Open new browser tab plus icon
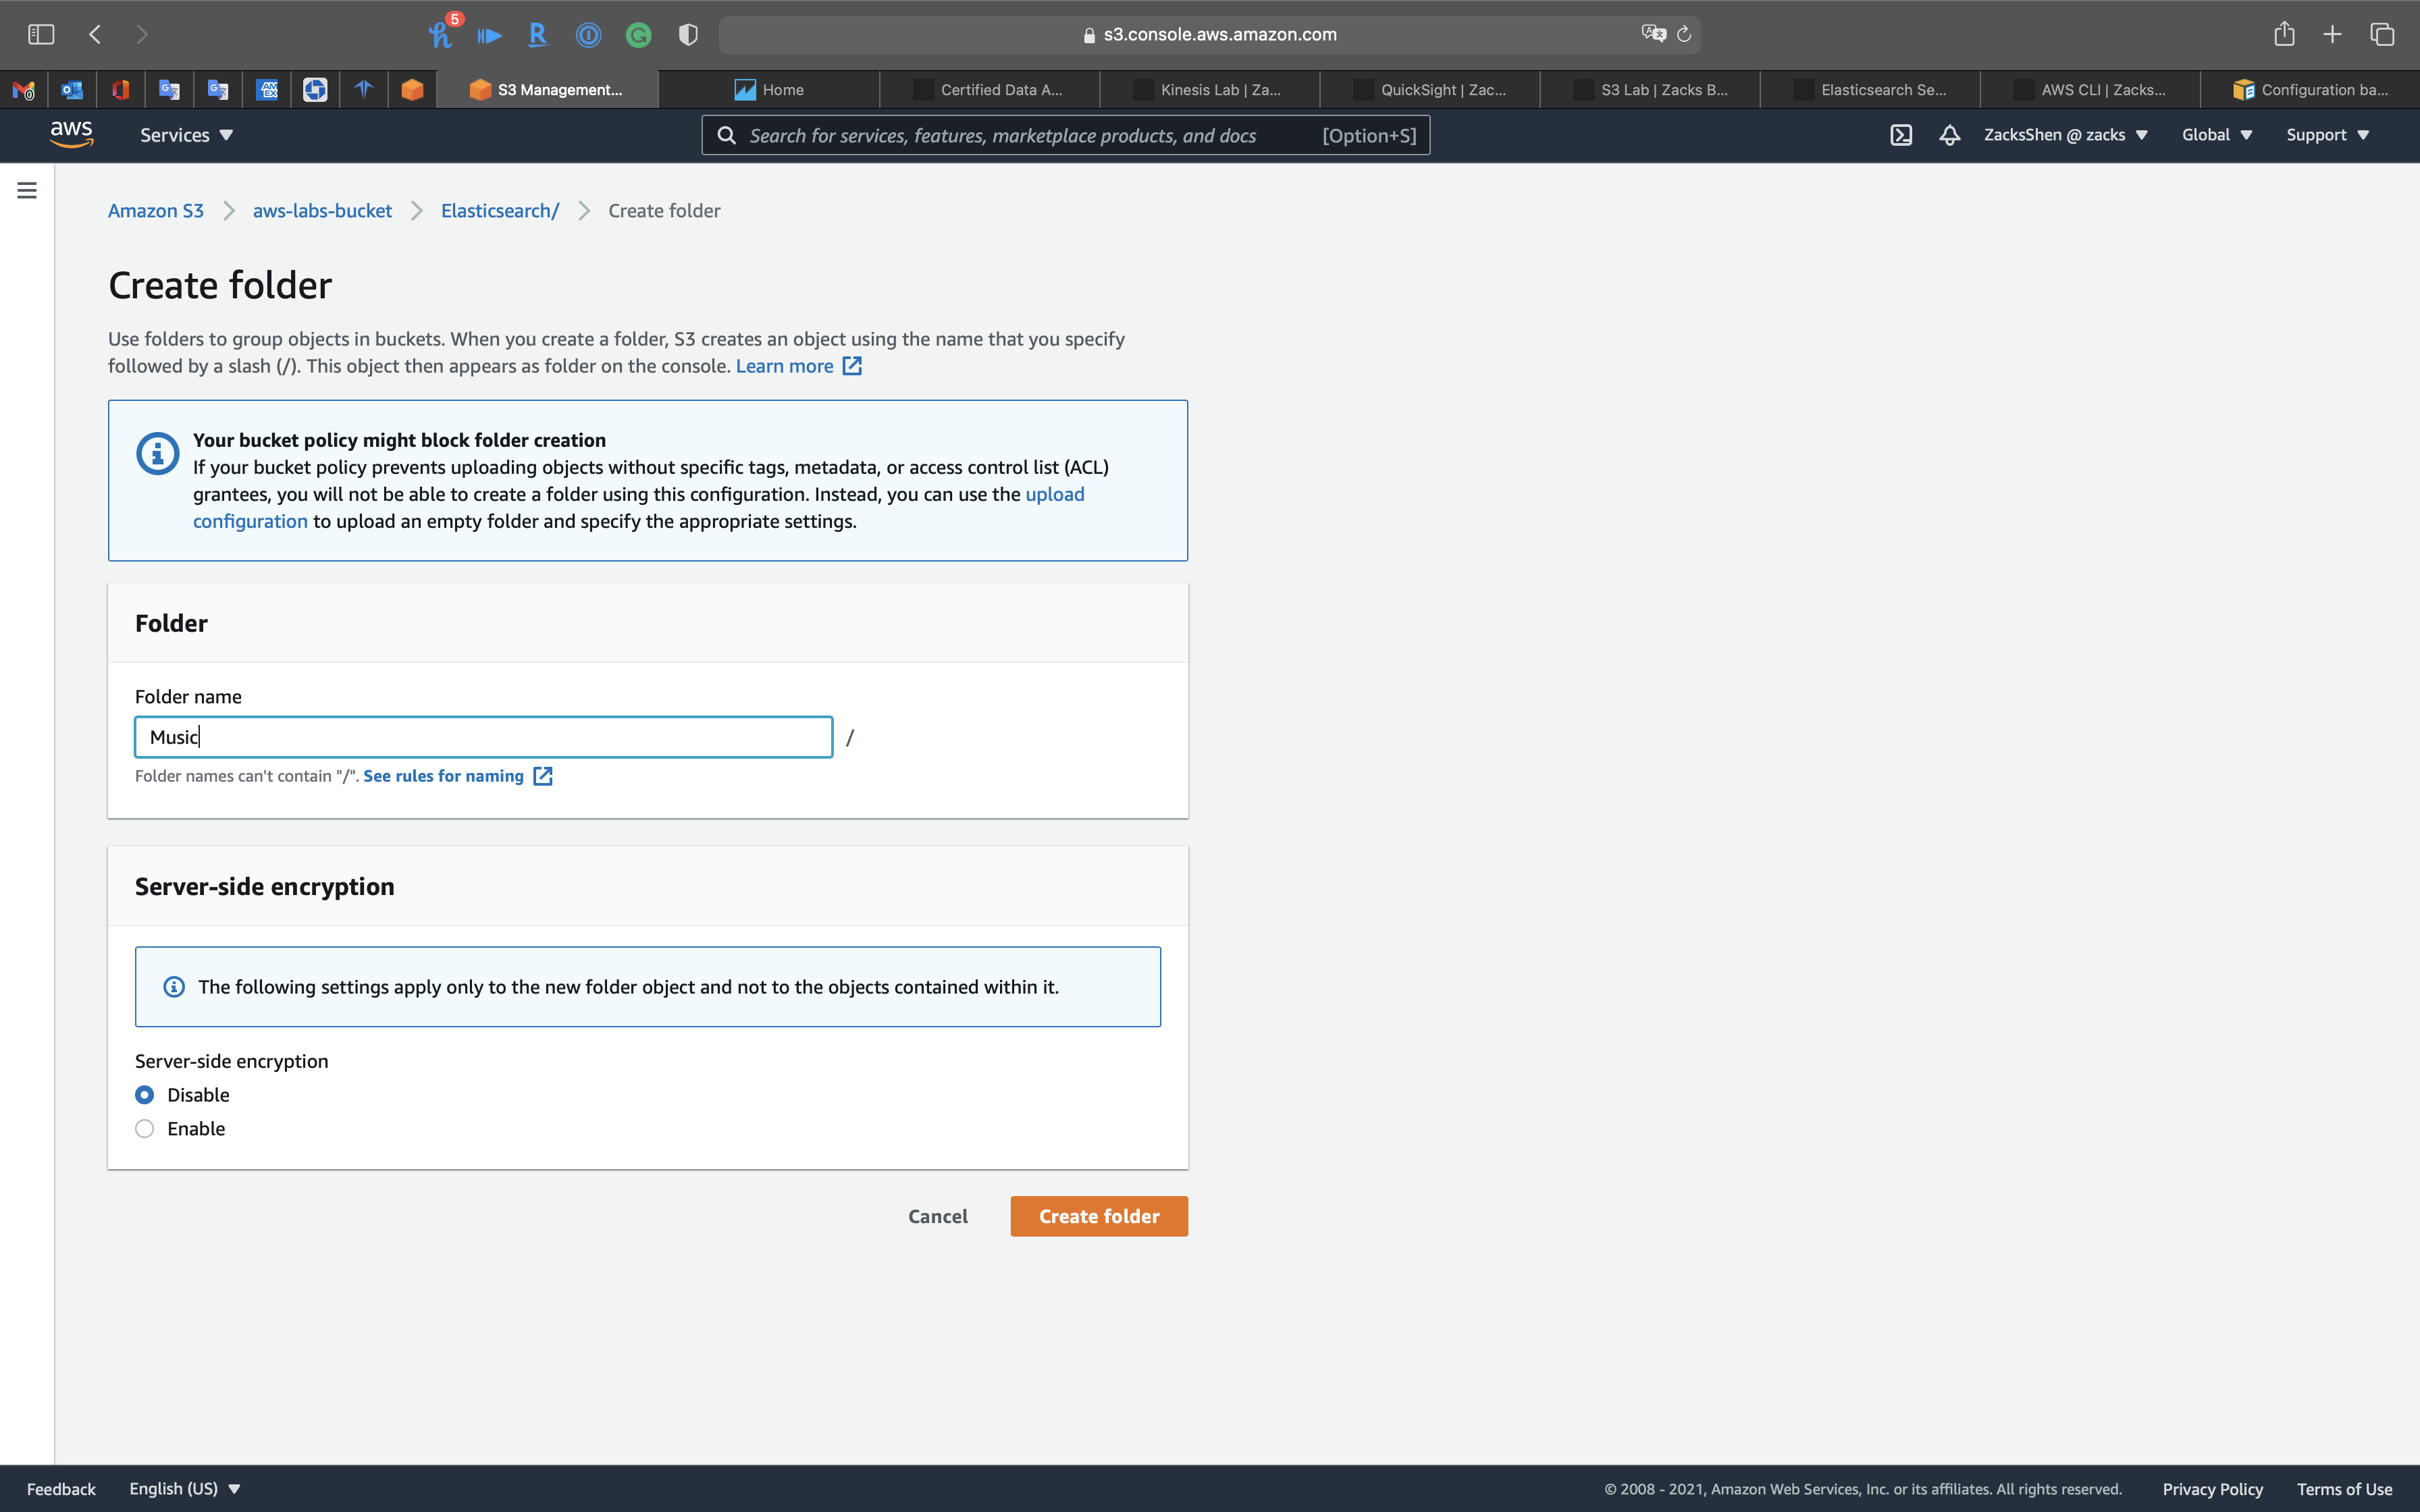Screen dimensions: 2420x1512 click(2332, 34)
